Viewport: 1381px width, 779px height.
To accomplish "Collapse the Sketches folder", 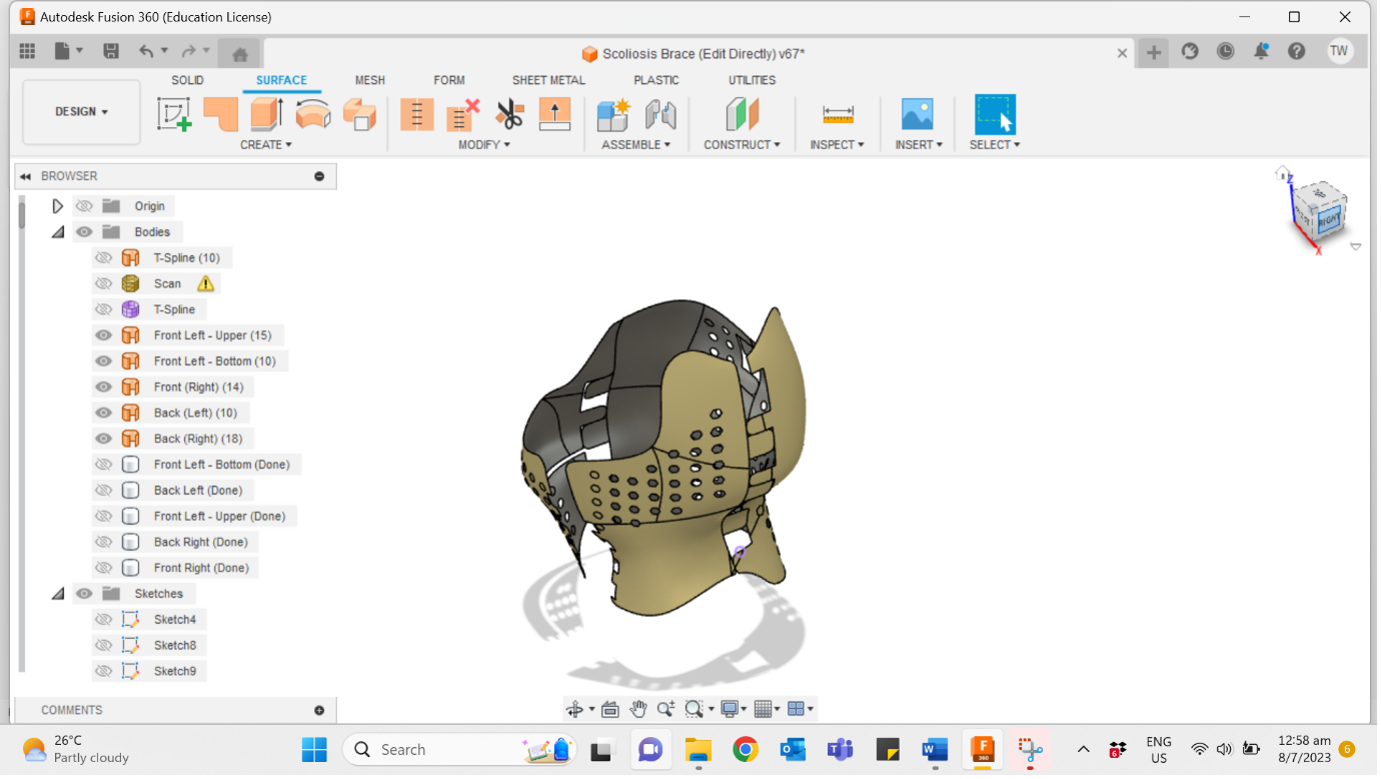I will pos(58,594).
